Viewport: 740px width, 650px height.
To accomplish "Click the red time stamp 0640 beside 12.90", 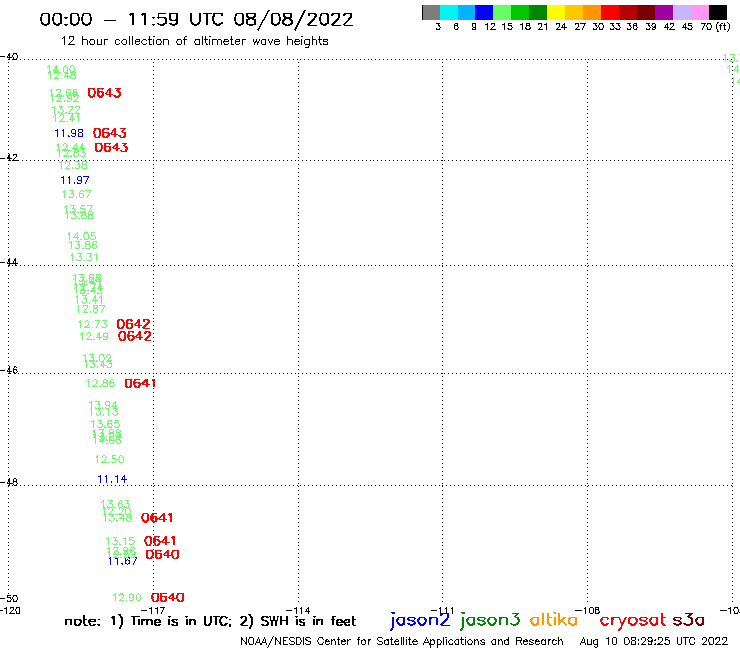I will 168,598.
